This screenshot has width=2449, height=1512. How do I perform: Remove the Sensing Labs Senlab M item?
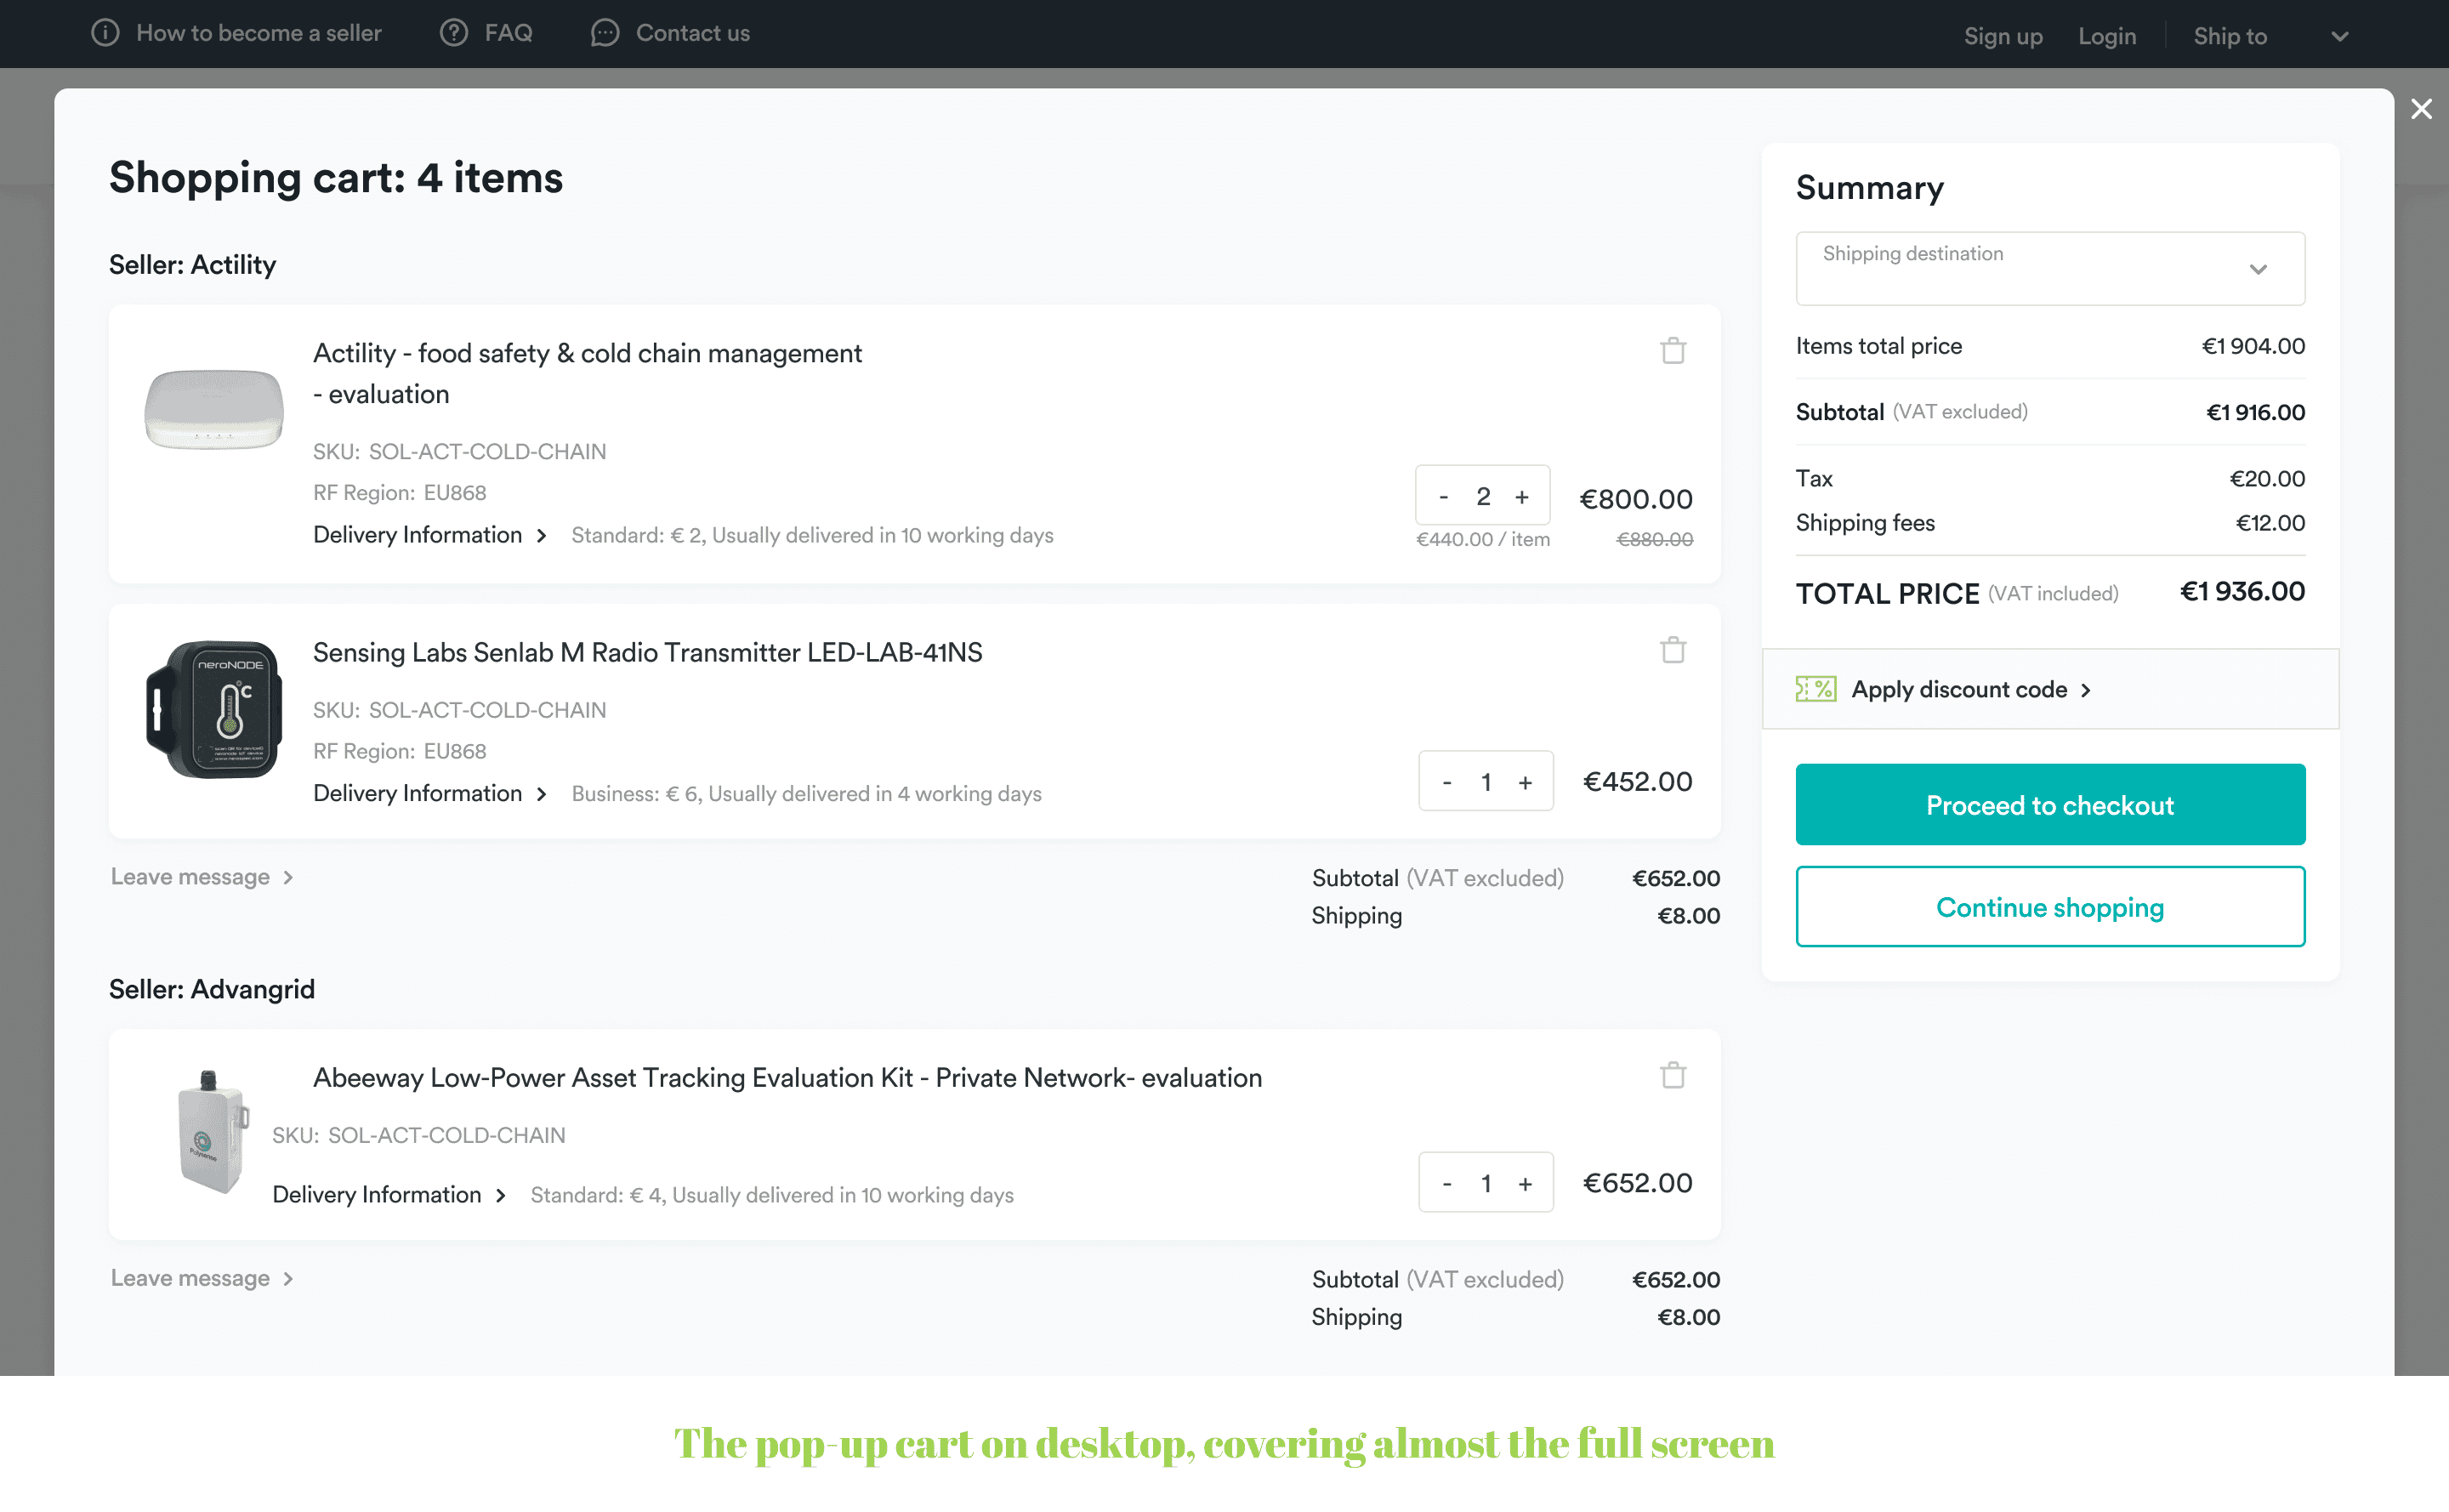pyautogui.click(x=1673, y=650)
